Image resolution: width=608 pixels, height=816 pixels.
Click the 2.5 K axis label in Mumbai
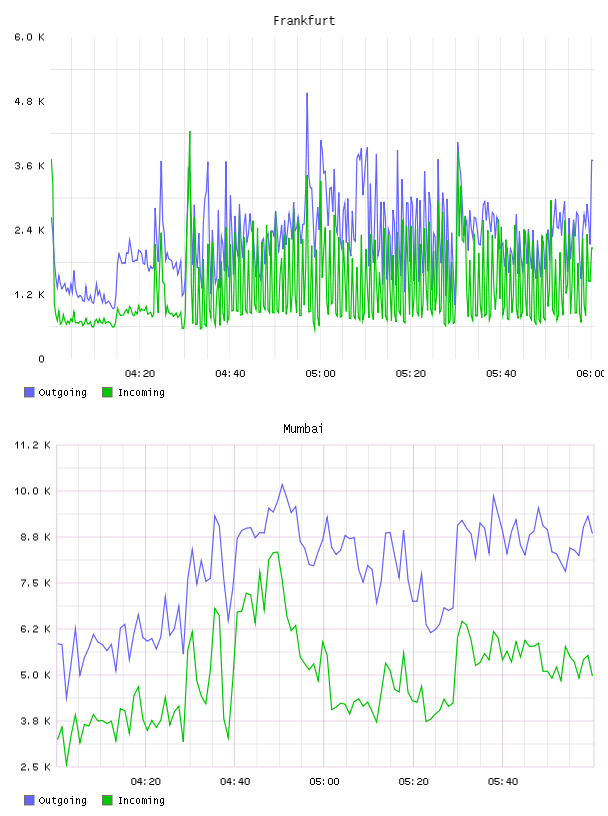35,767
